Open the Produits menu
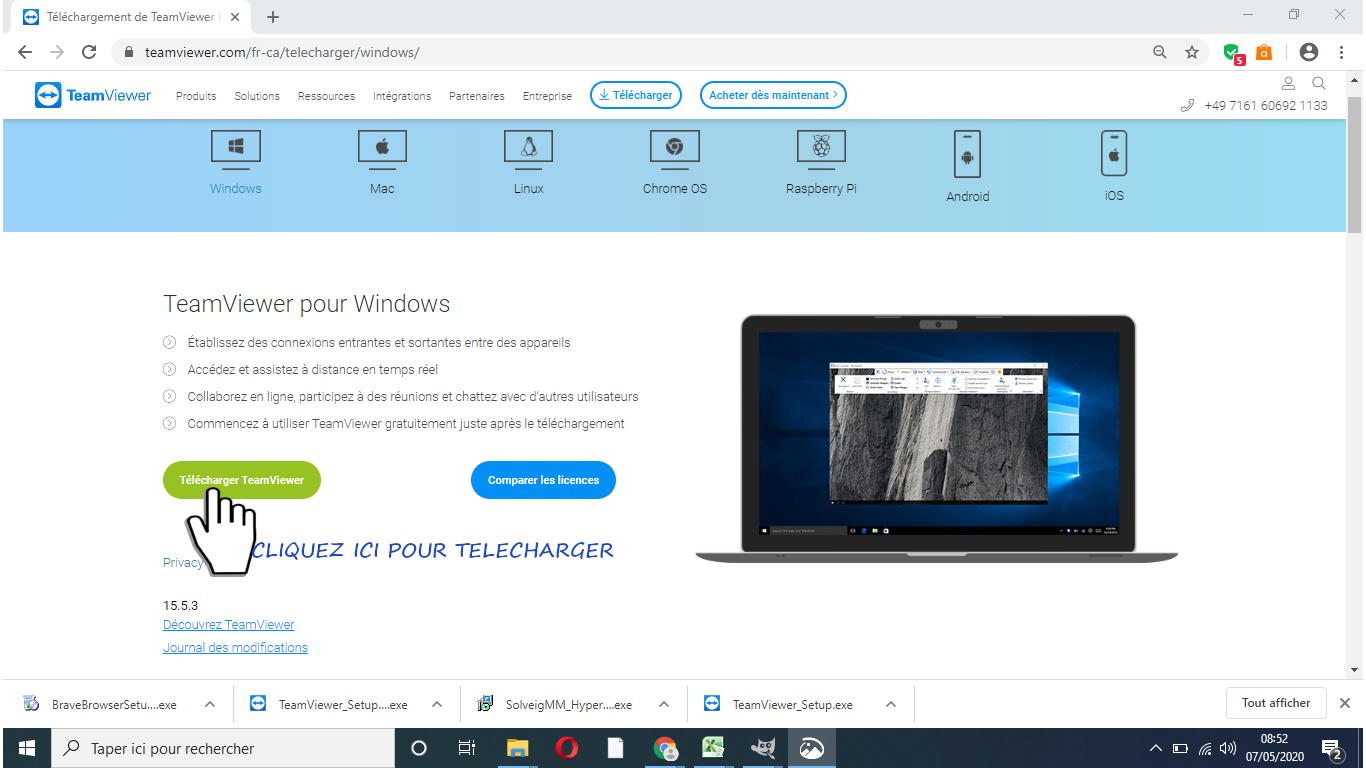 pos(196,96)
